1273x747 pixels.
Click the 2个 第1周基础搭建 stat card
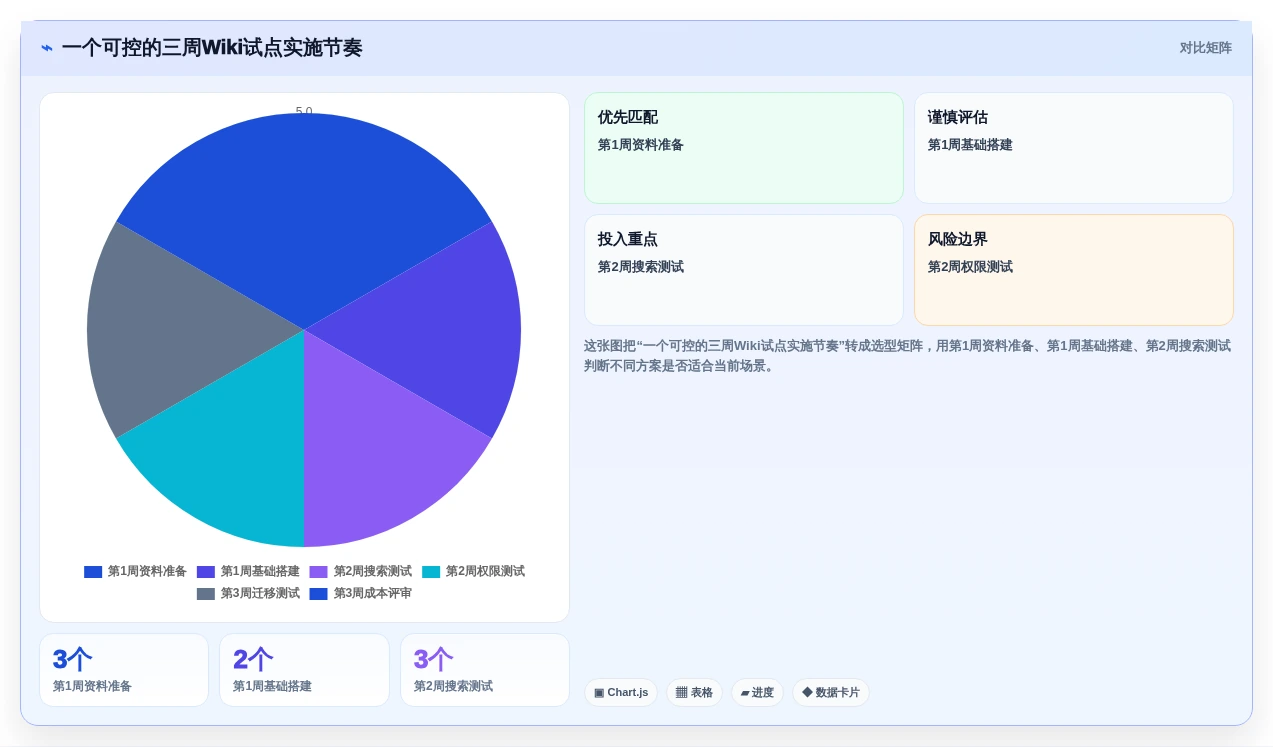[304, 670]
